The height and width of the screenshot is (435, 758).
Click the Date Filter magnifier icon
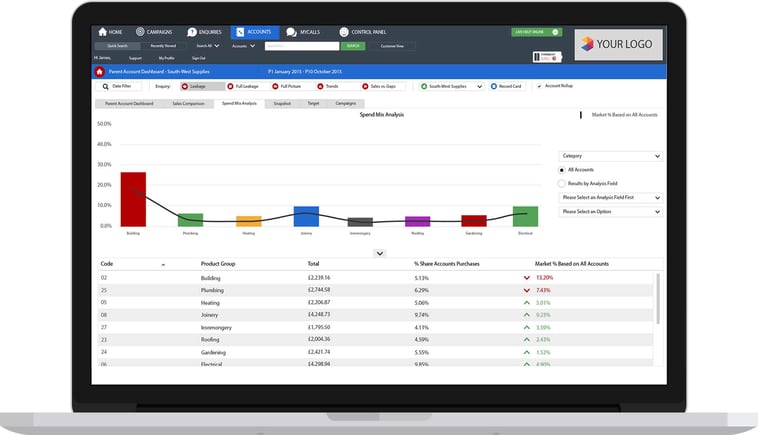click(x=104, y=86)
